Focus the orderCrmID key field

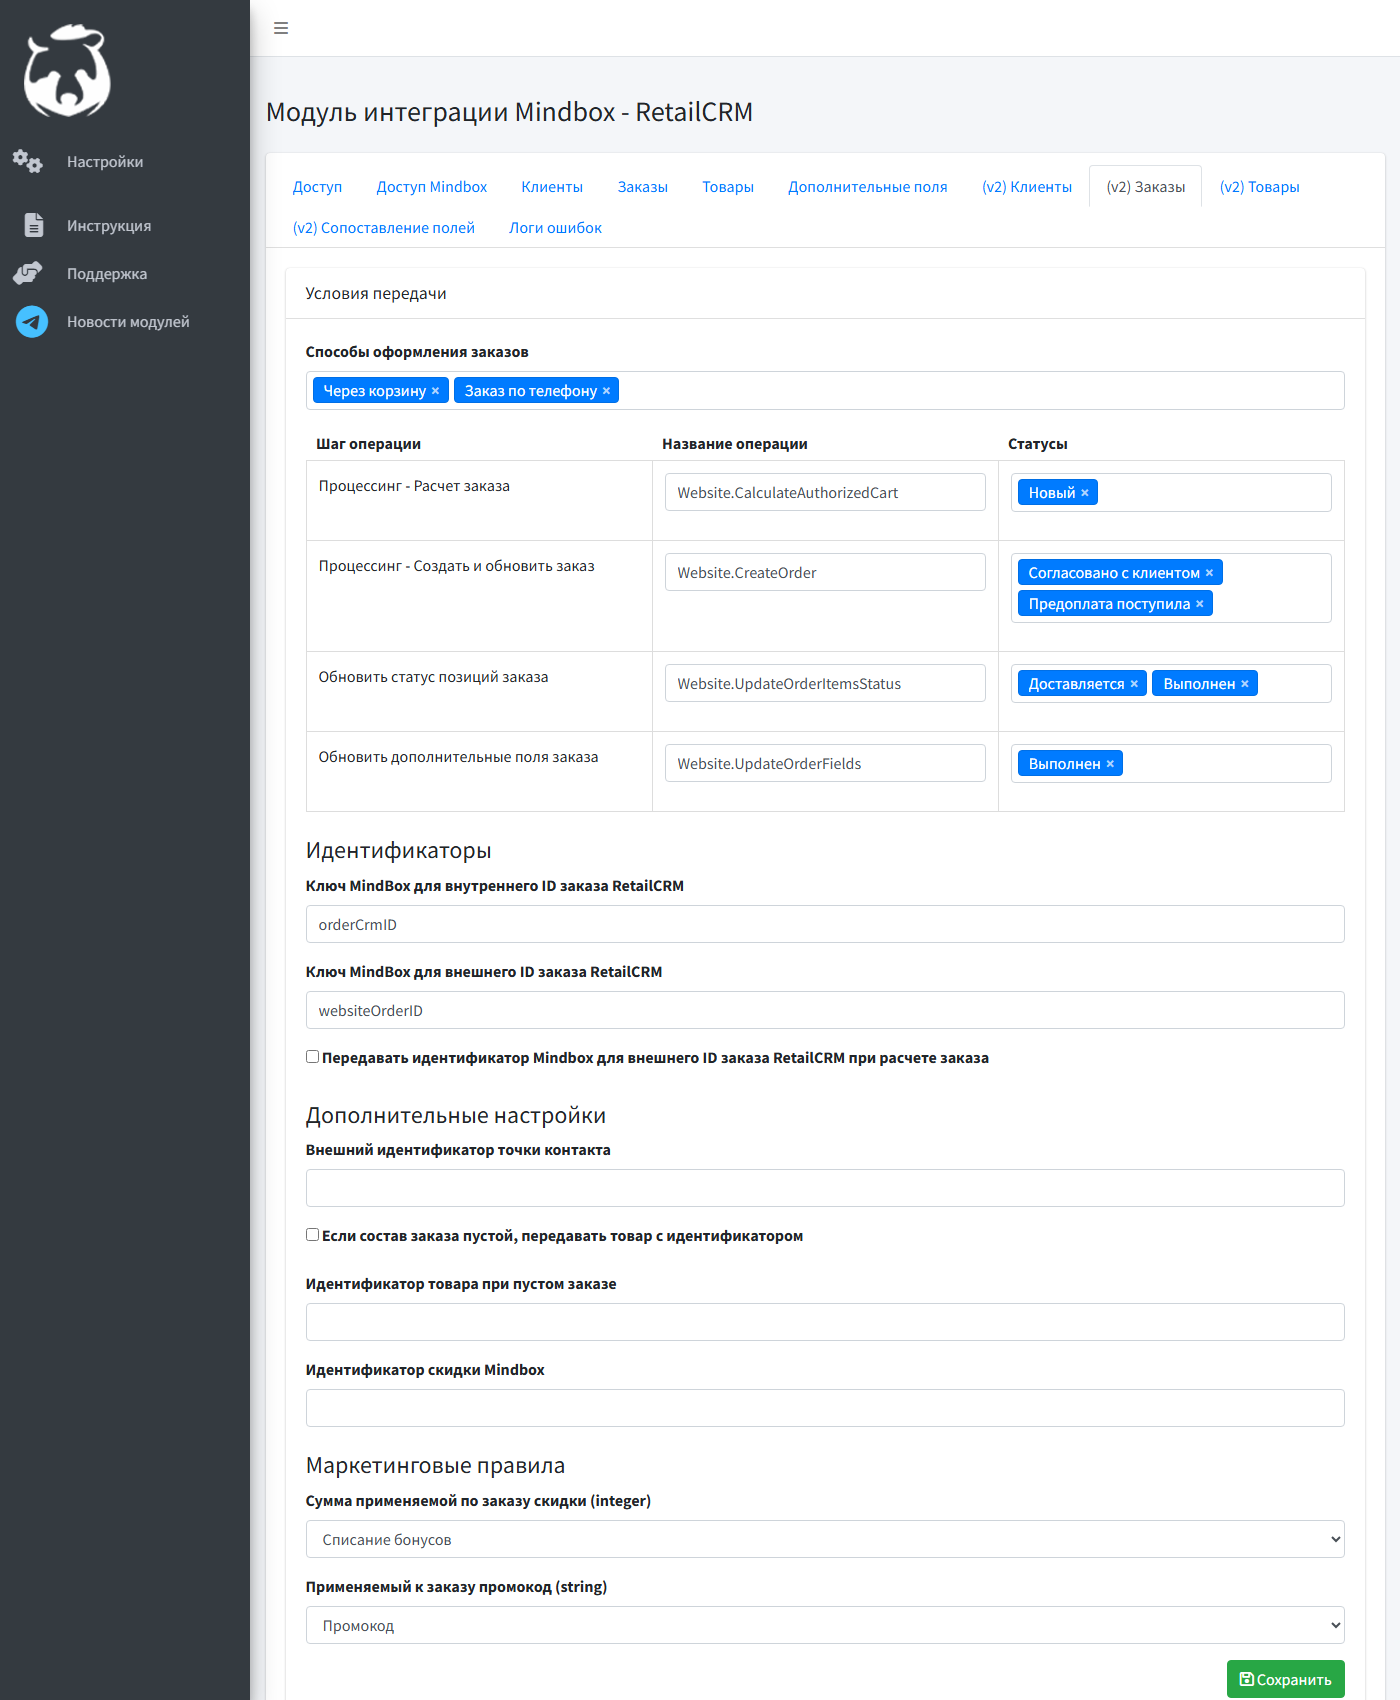click(825, 924)
